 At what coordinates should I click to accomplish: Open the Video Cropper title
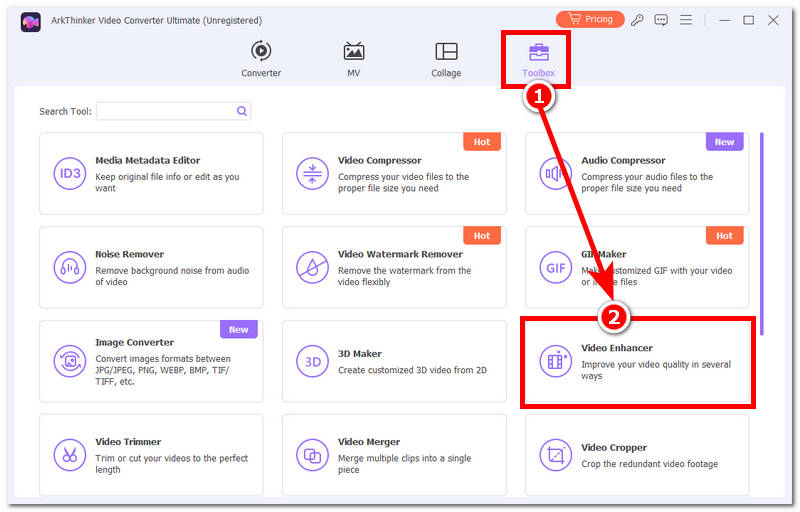614,447
